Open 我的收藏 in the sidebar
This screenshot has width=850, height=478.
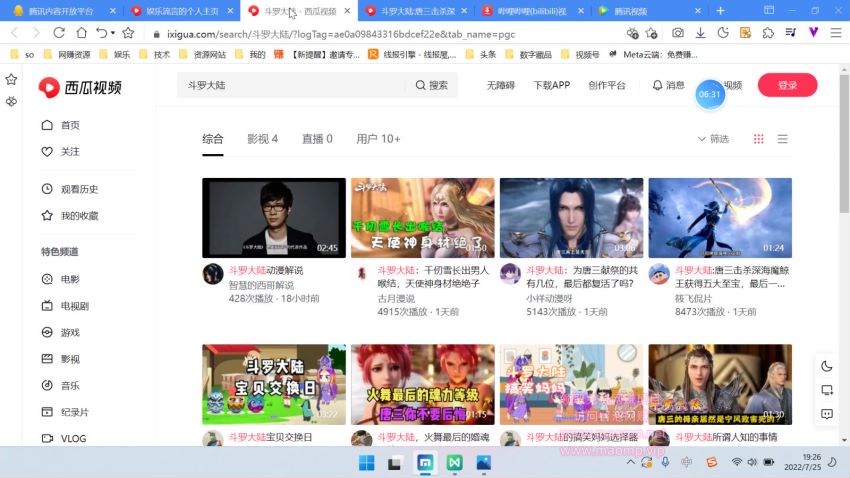[x=70, y=216]
